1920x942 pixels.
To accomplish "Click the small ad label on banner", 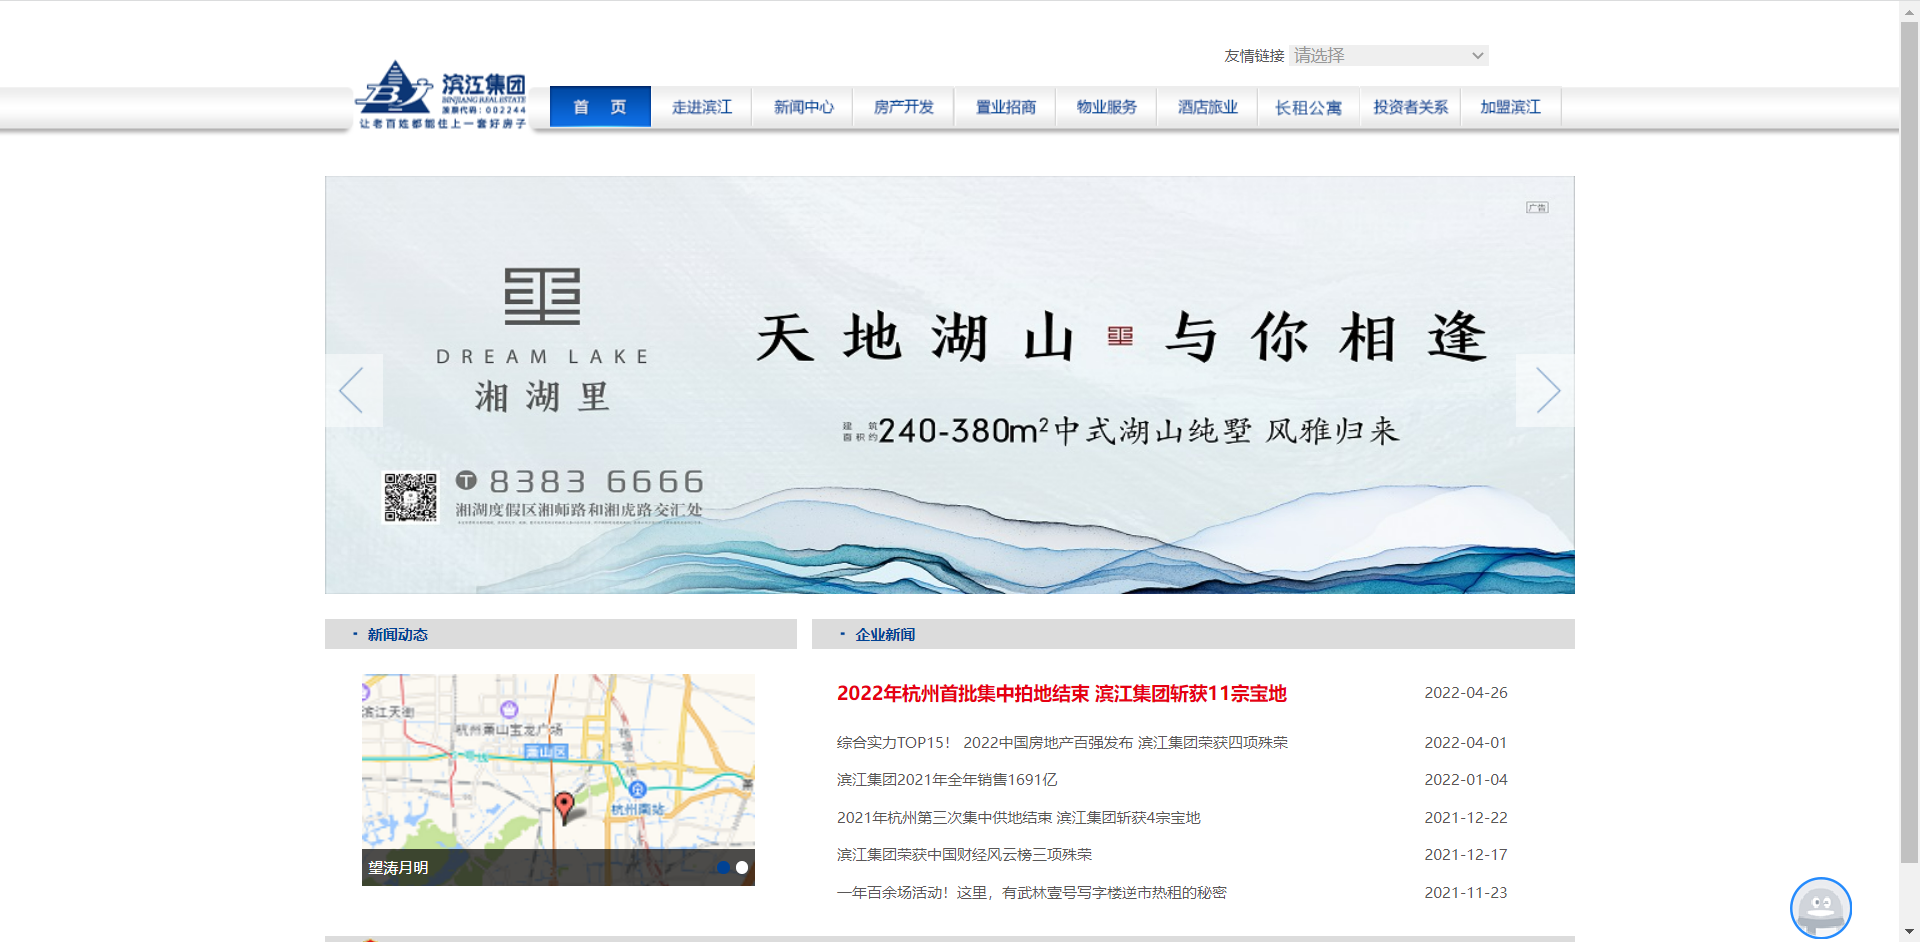I will [x=1537, y=208].
